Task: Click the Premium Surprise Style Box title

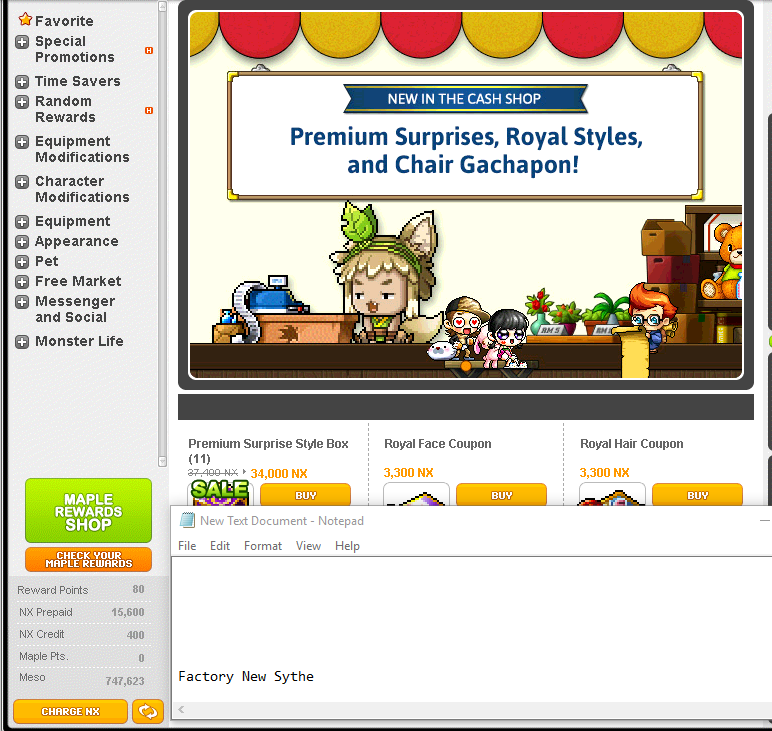Action: coord(268,451)
